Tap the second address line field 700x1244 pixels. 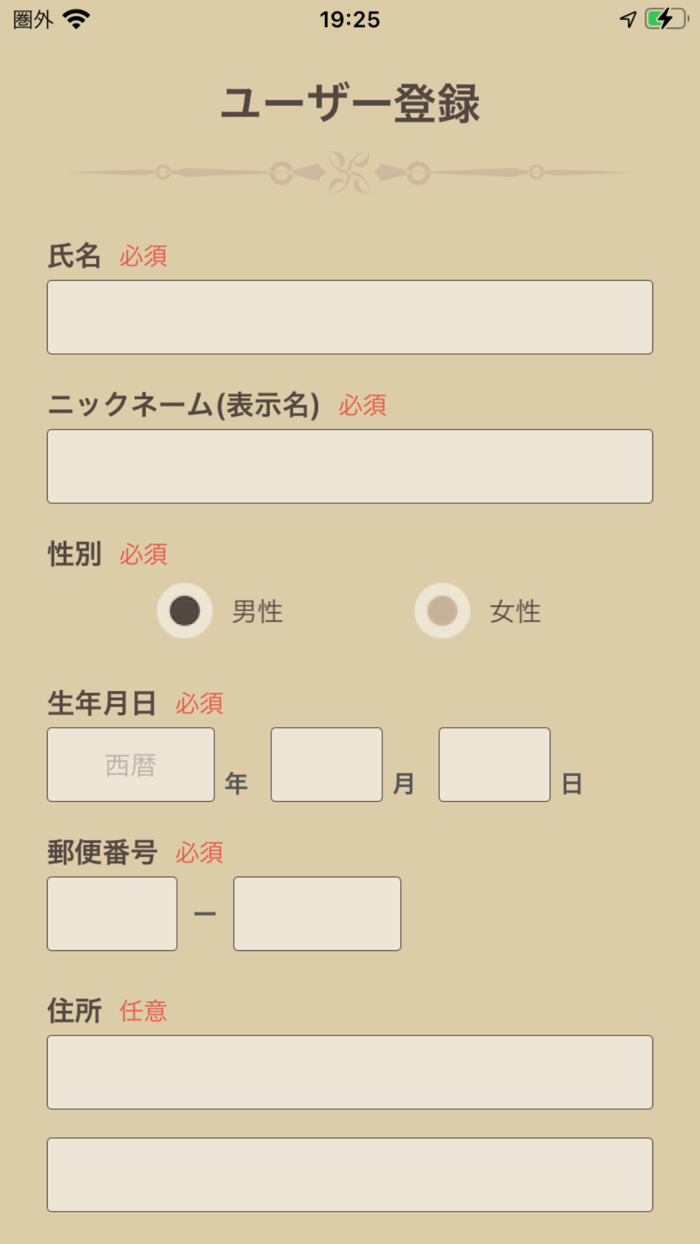(350, 1175)
